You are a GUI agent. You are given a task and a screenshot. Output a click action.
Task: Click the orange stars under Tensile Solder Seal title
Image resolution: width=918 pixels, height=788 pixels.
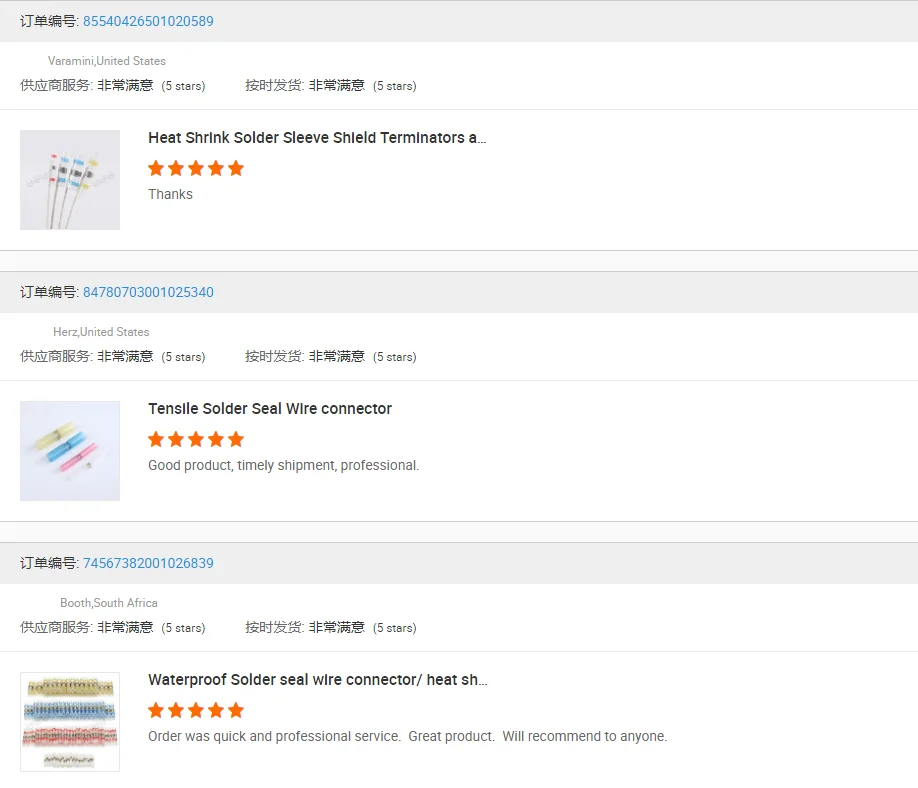[196, 439]
